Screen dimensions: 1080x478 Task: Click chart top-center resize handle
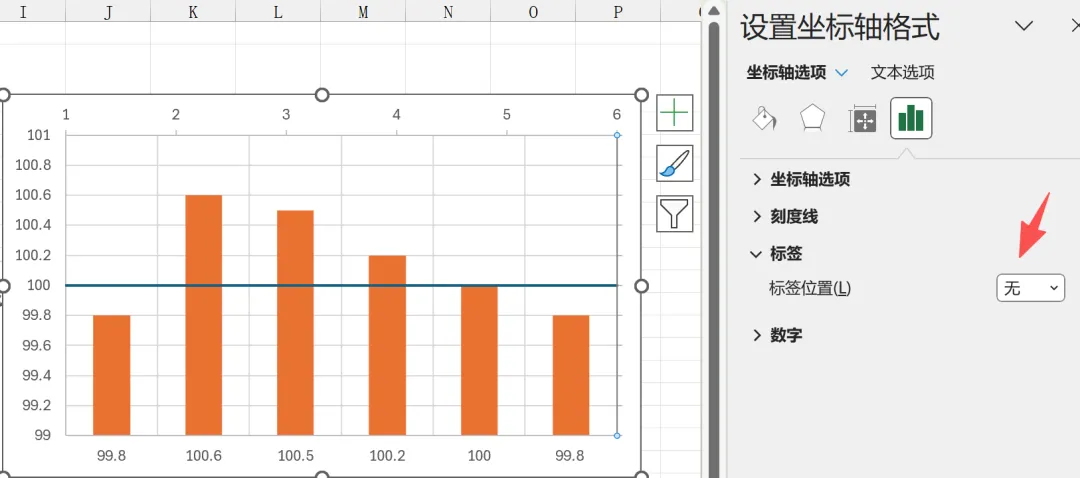(x=322, y=95)
